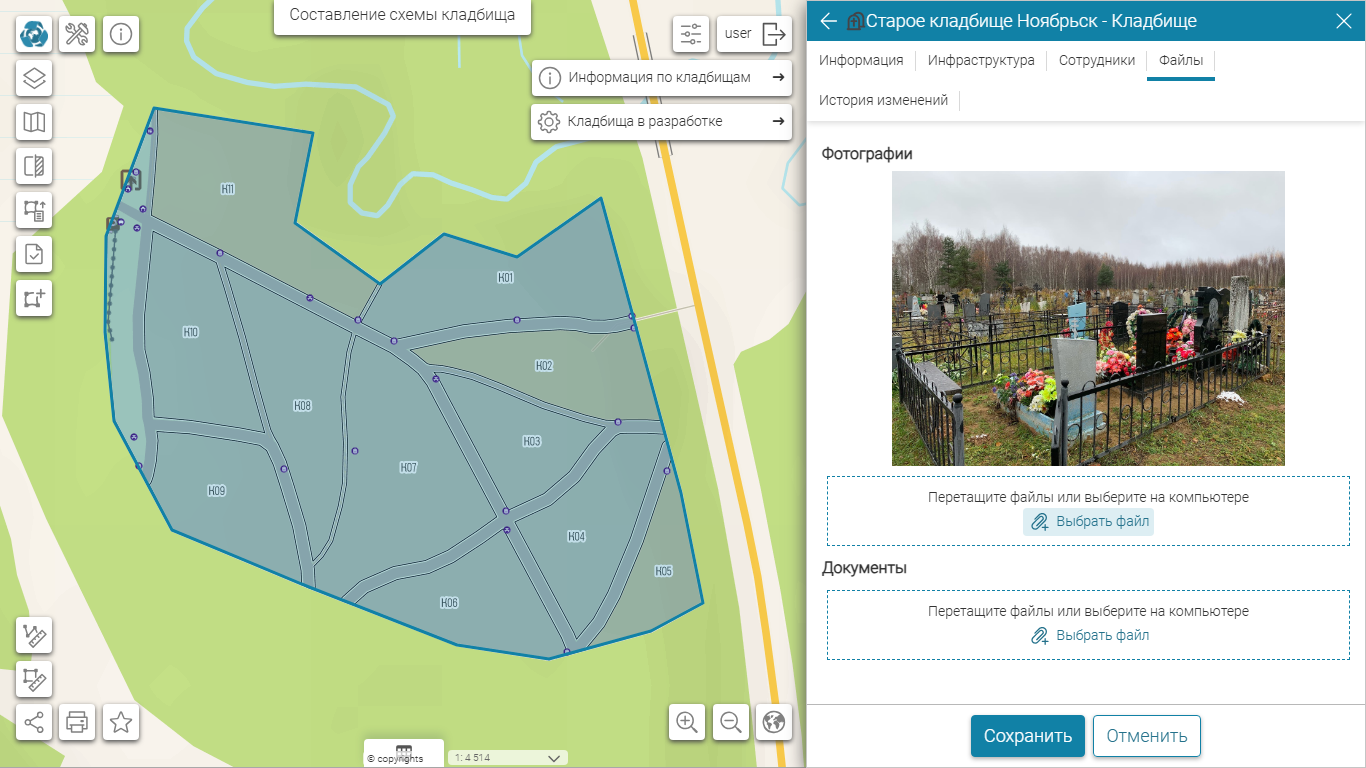
Task: Show full extent globe button
Action: [773, 722]
